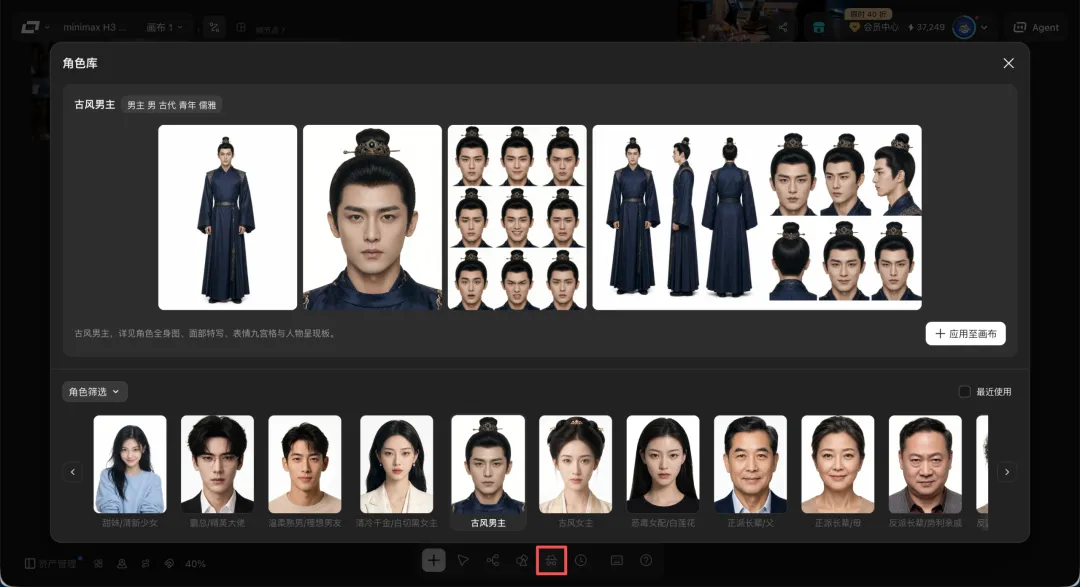The width and height of the screenshot is (1080, 587).
Task: Open the character library icon
Action: coord(551,560)
